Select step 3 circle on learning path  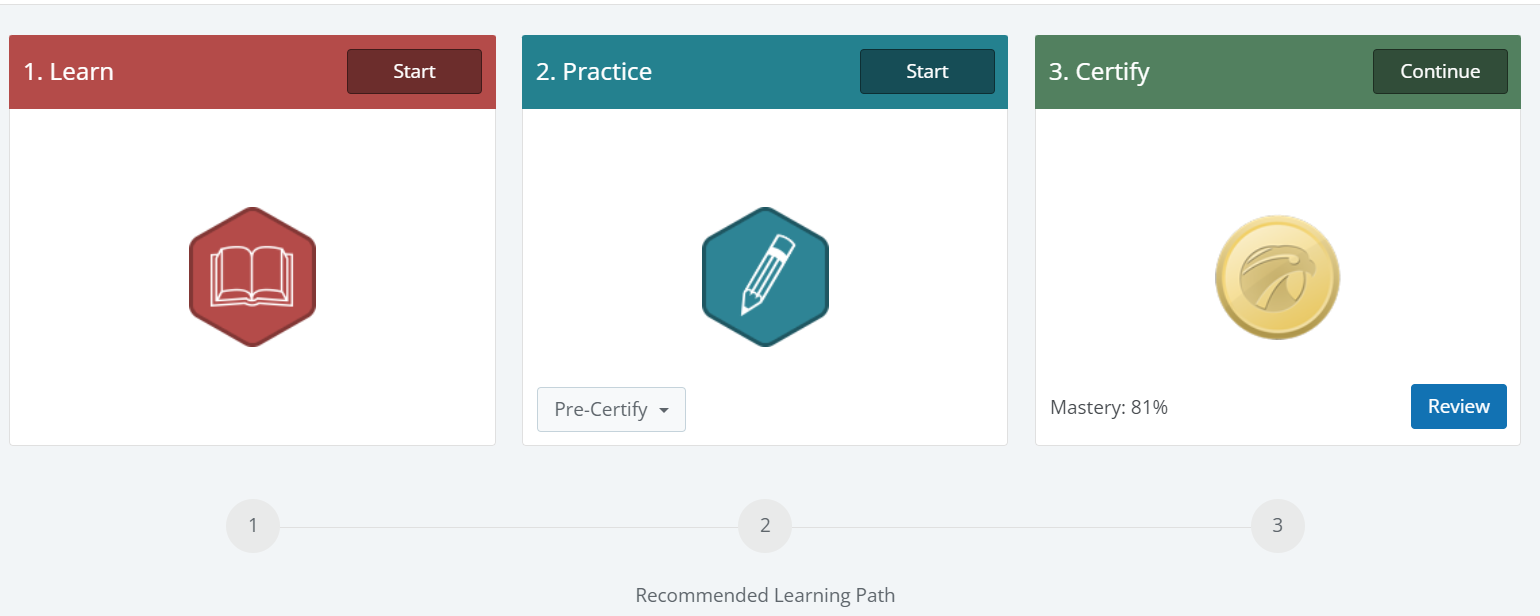tap(1277, 526)
